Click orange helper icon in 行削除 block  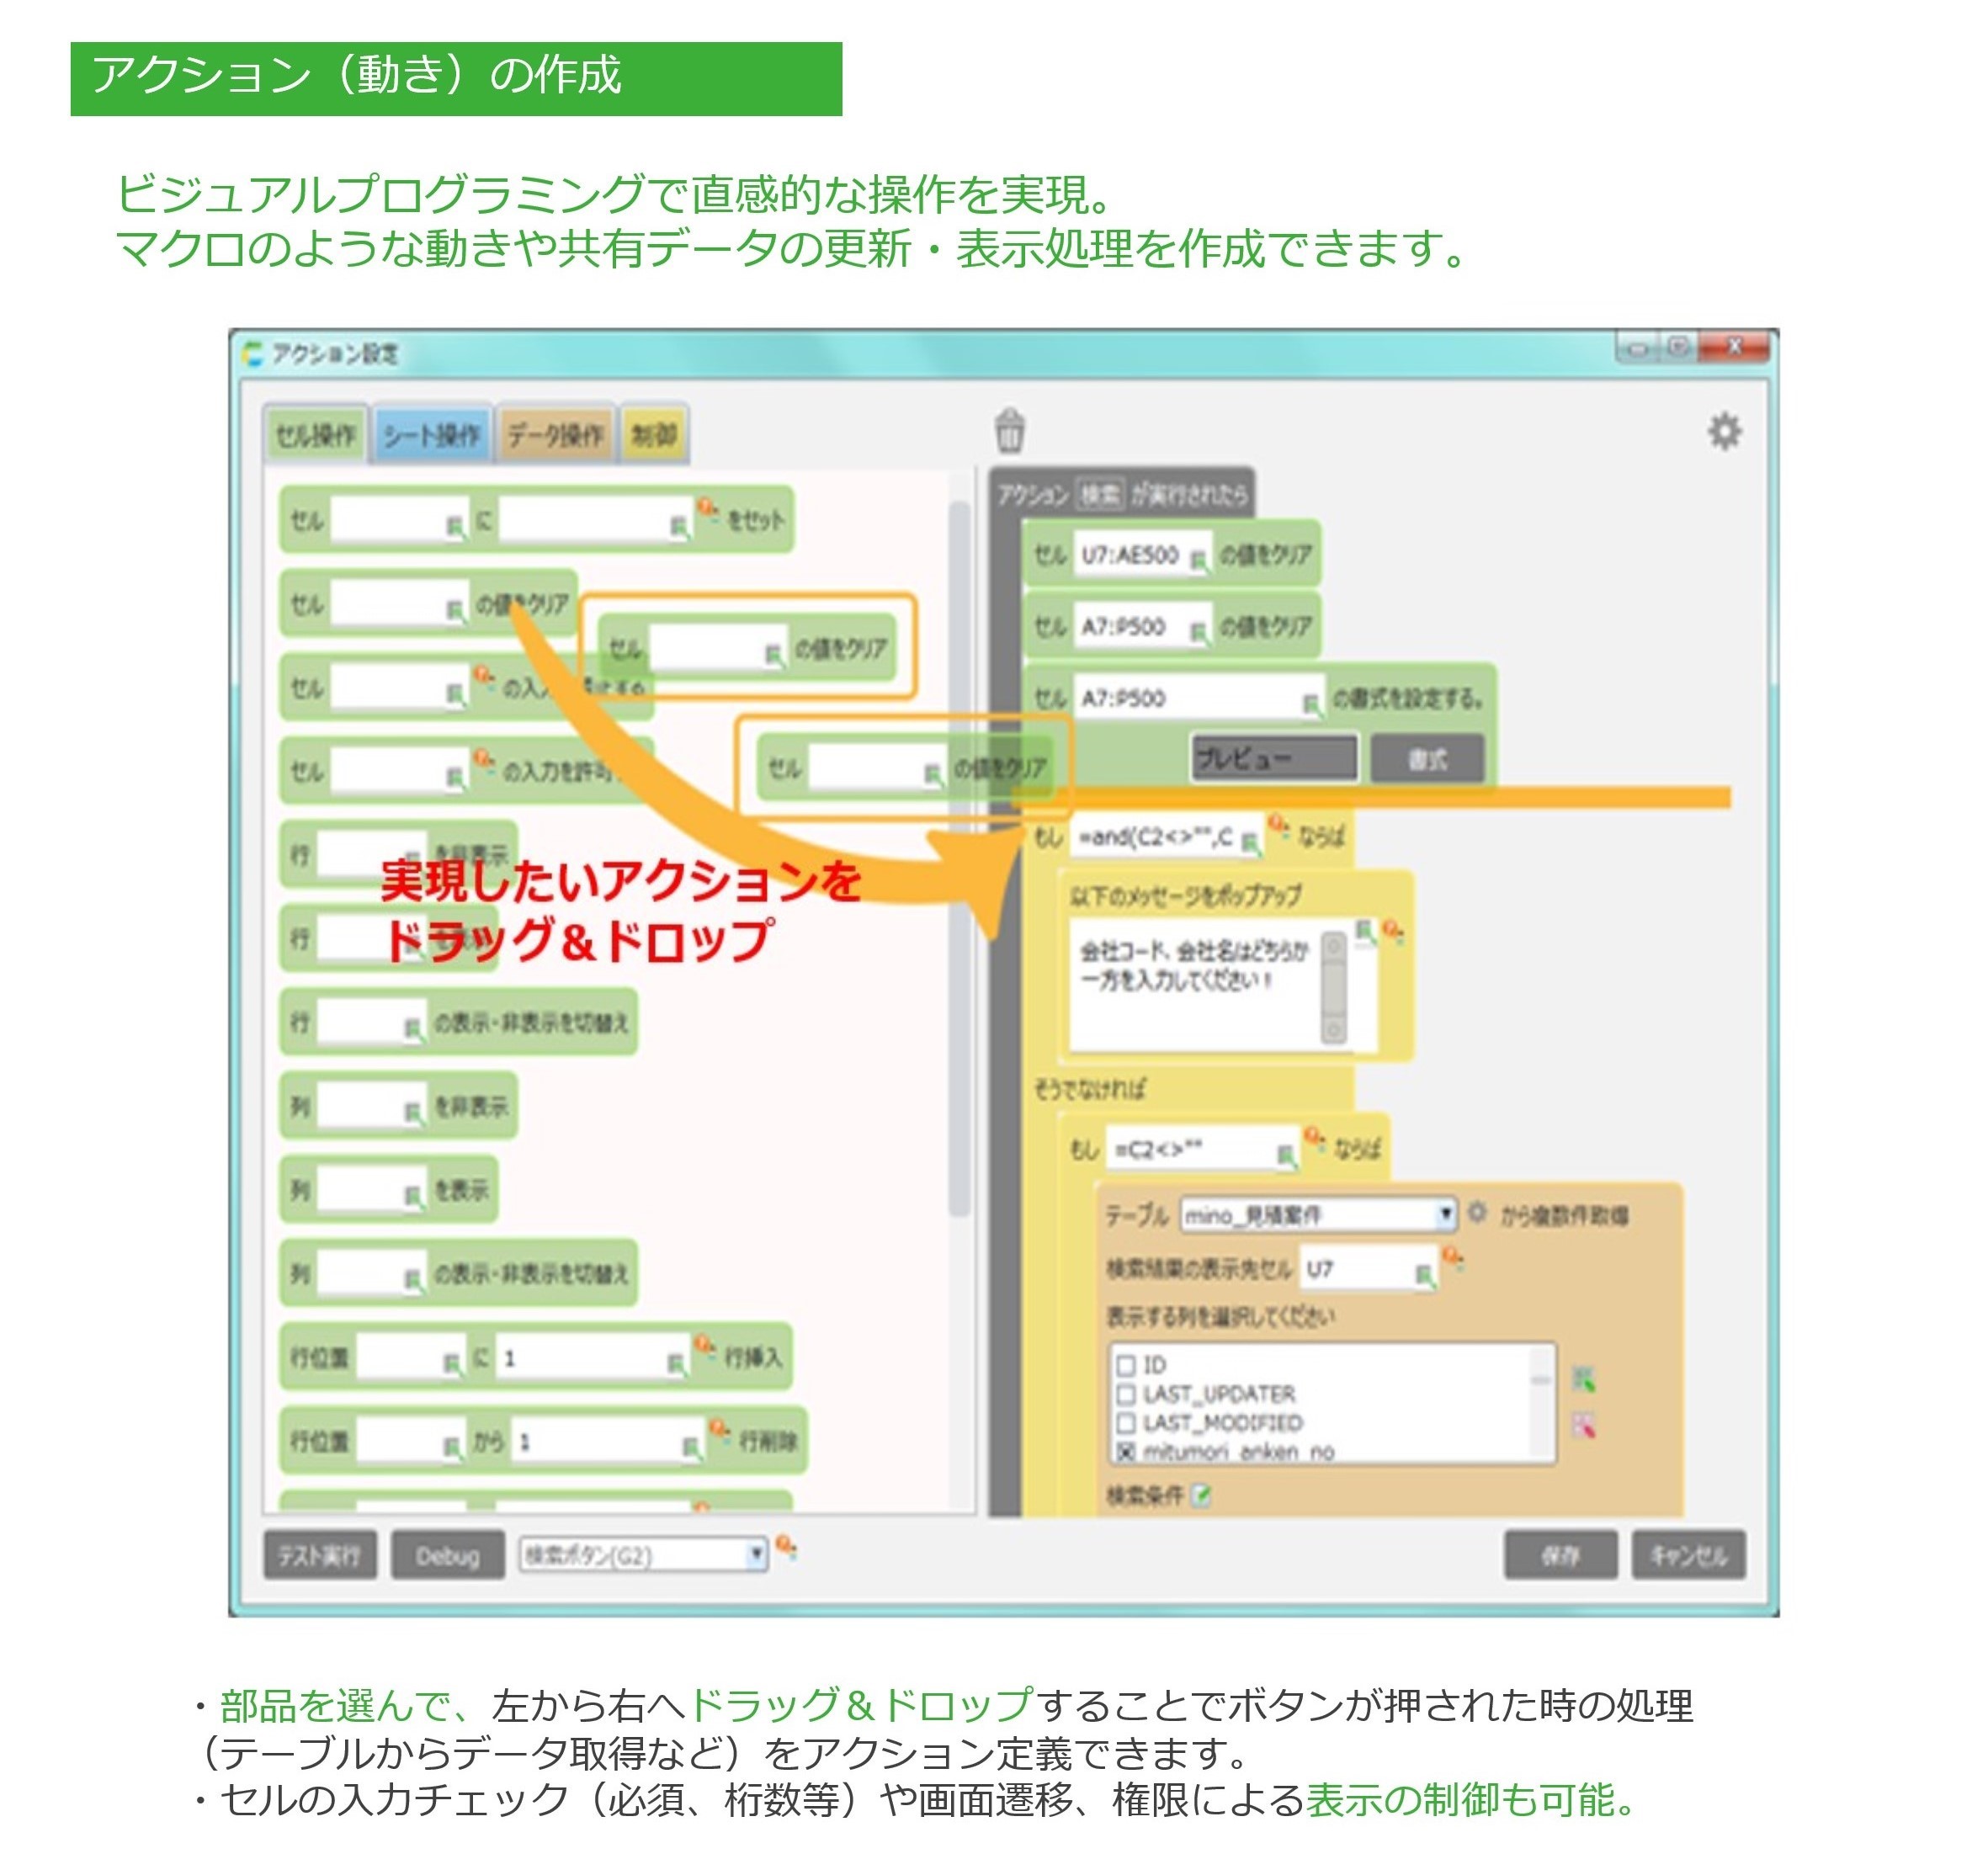click(x=719, y=1429)
